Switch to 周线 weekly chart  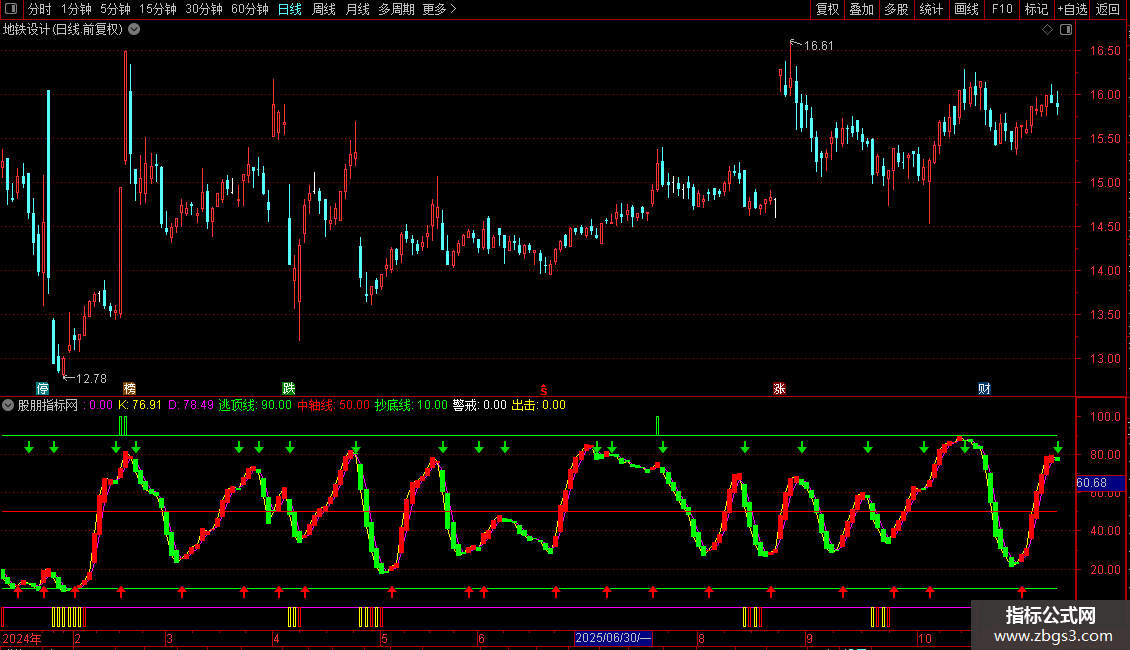324,9
